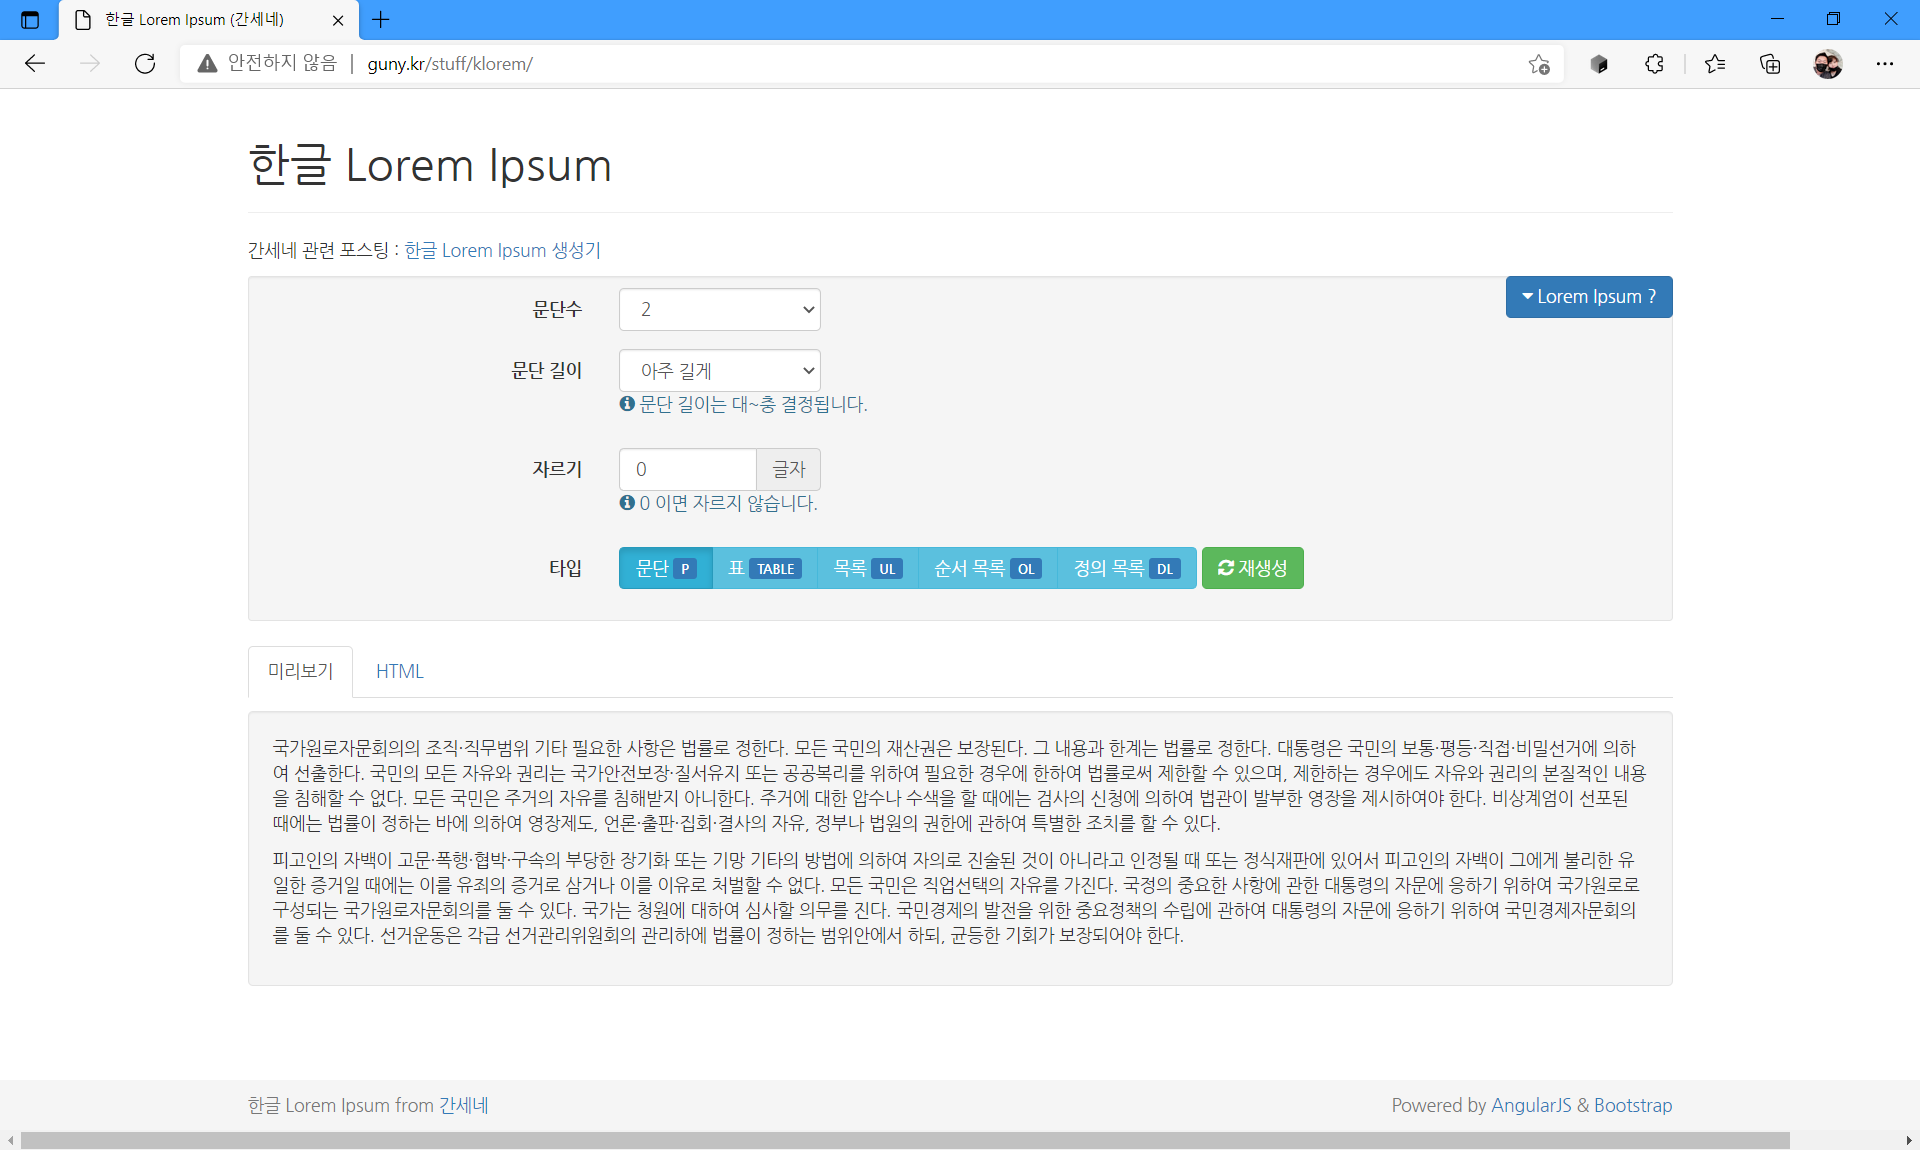Switch to the HTML tab
The width and height of the screenshot is (1920, 1150).
[x=400, y=672]
